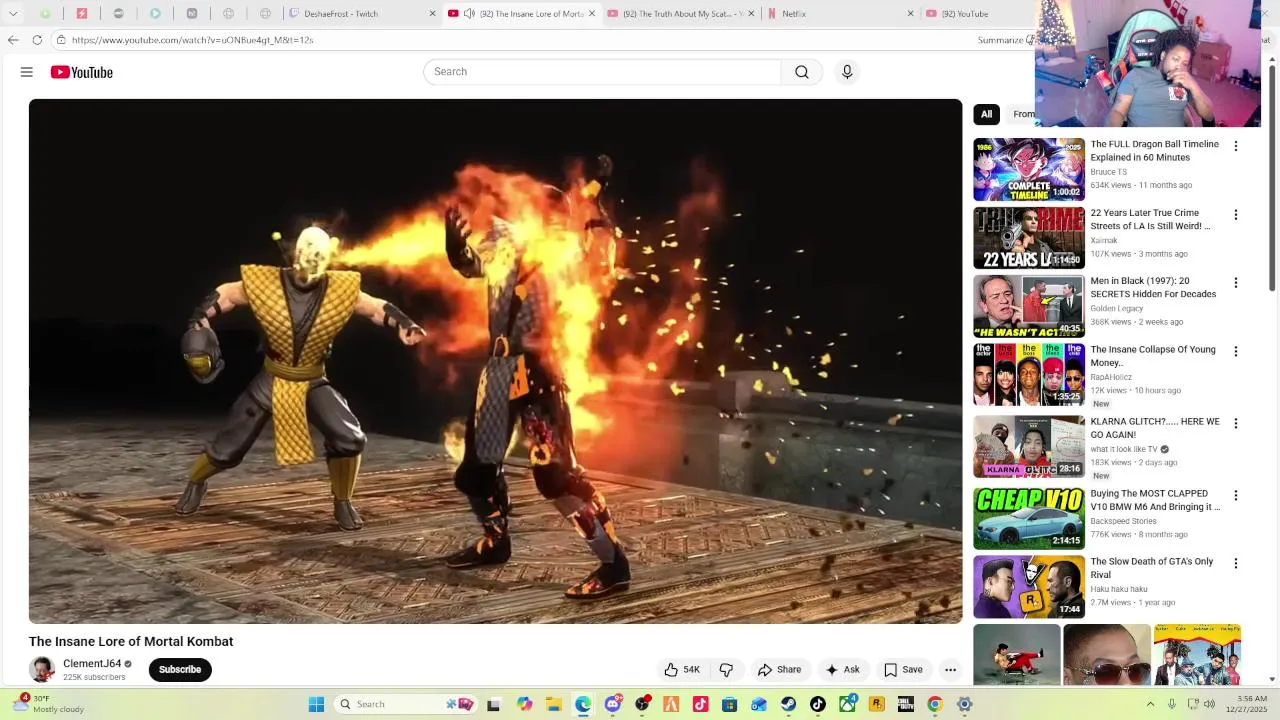Open options for Men in Black video
1280x720 pixels.
click(1236, 283)
